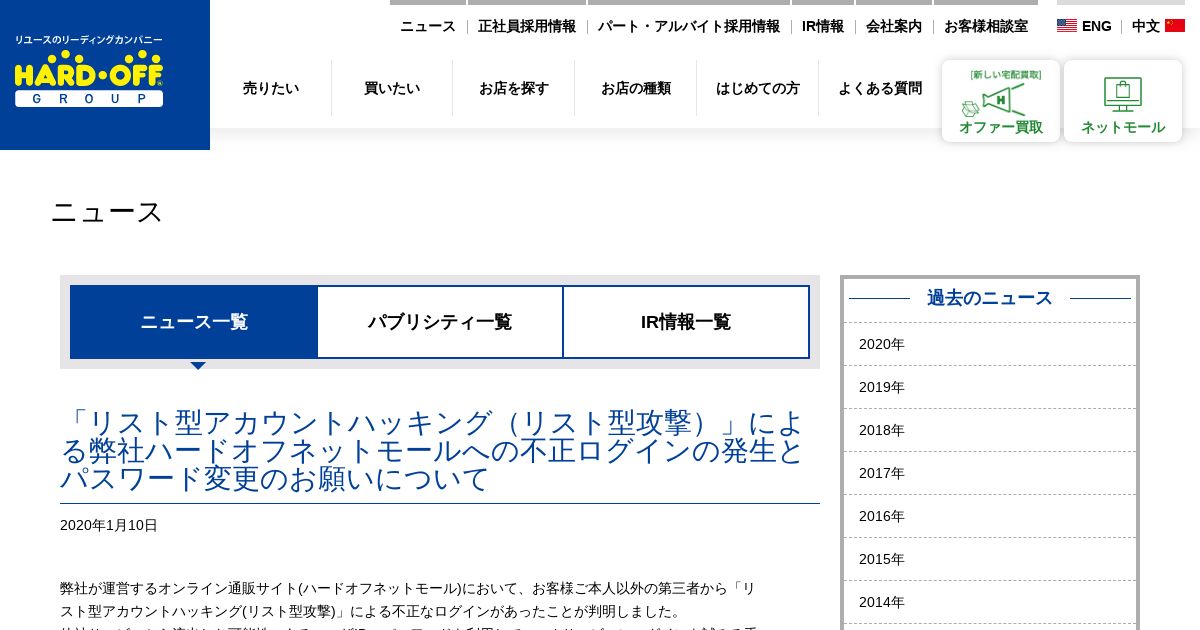
Task: Open 2017年 past news
Action: (x=990, y=473)
